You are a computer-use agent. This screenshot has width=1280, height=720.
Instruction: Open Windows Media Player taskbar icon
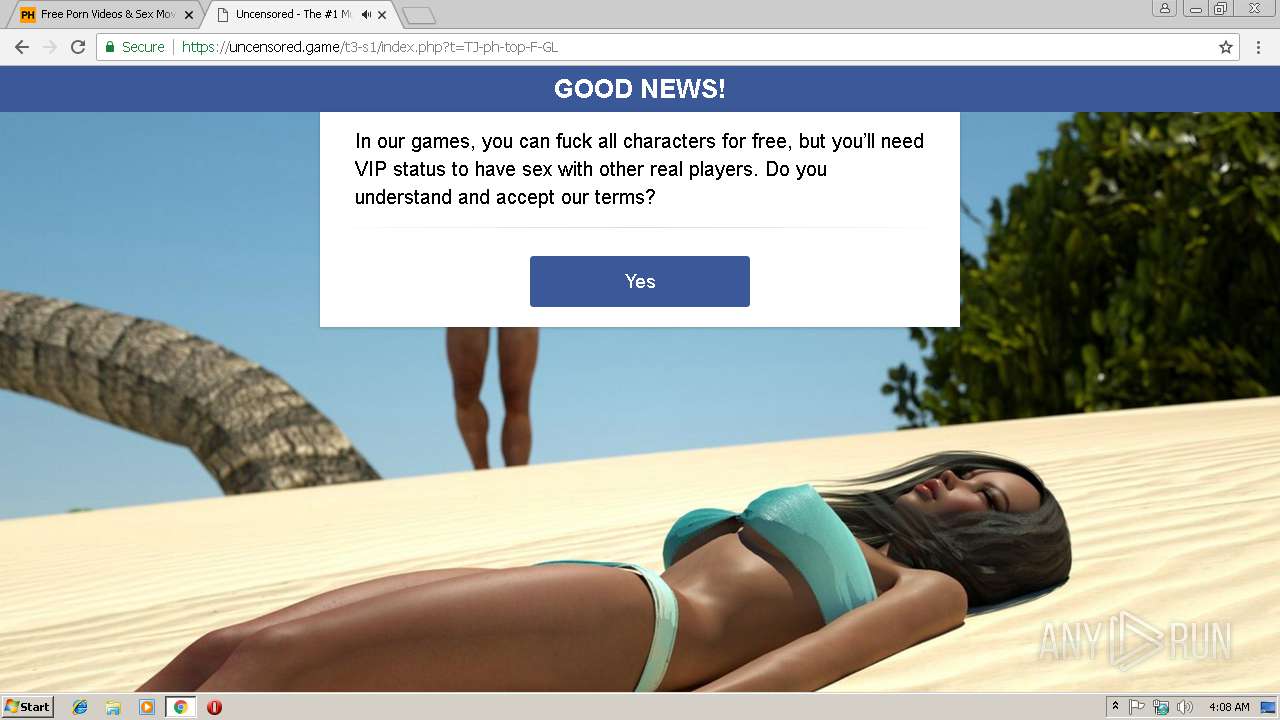click(147, 707)
